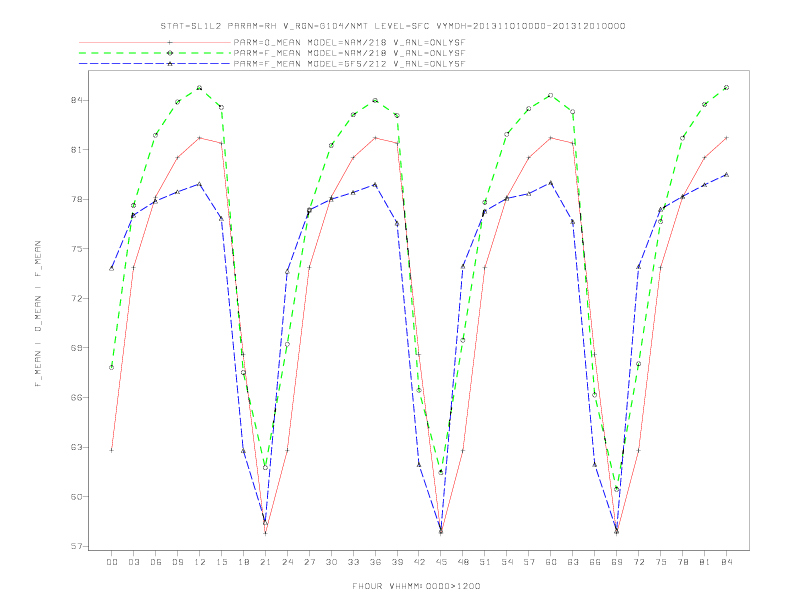Click y-axis tick label 84
The image size is (792, 612).
76,100
